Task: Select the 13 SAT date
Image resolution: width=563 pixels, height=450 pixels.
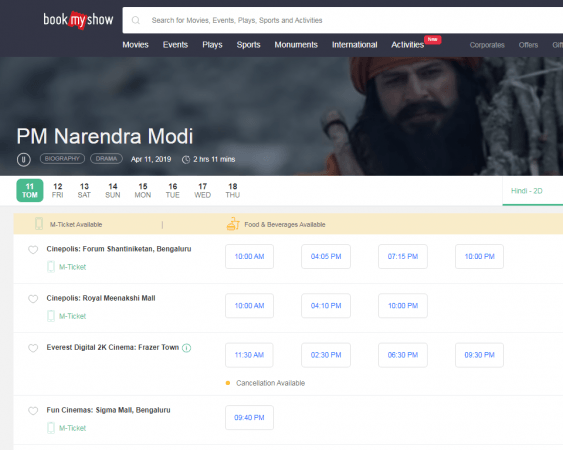Action: coord(84,190)
